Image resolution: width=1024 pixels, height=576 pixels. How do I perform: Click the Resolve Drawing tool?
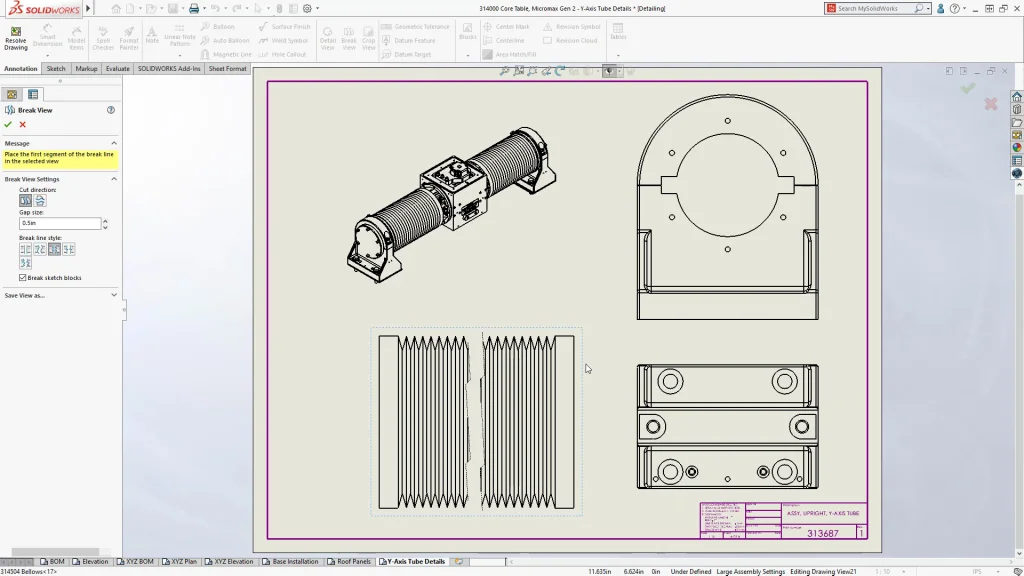click(x=16, y=38)
